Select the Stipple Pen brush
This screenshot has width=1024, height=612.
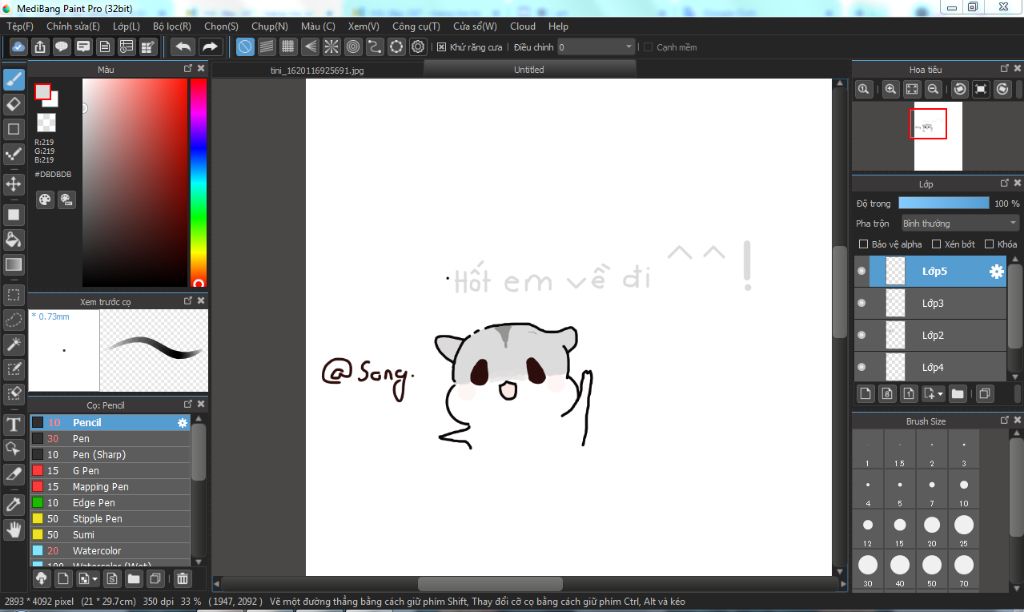(x=110, y=519)
